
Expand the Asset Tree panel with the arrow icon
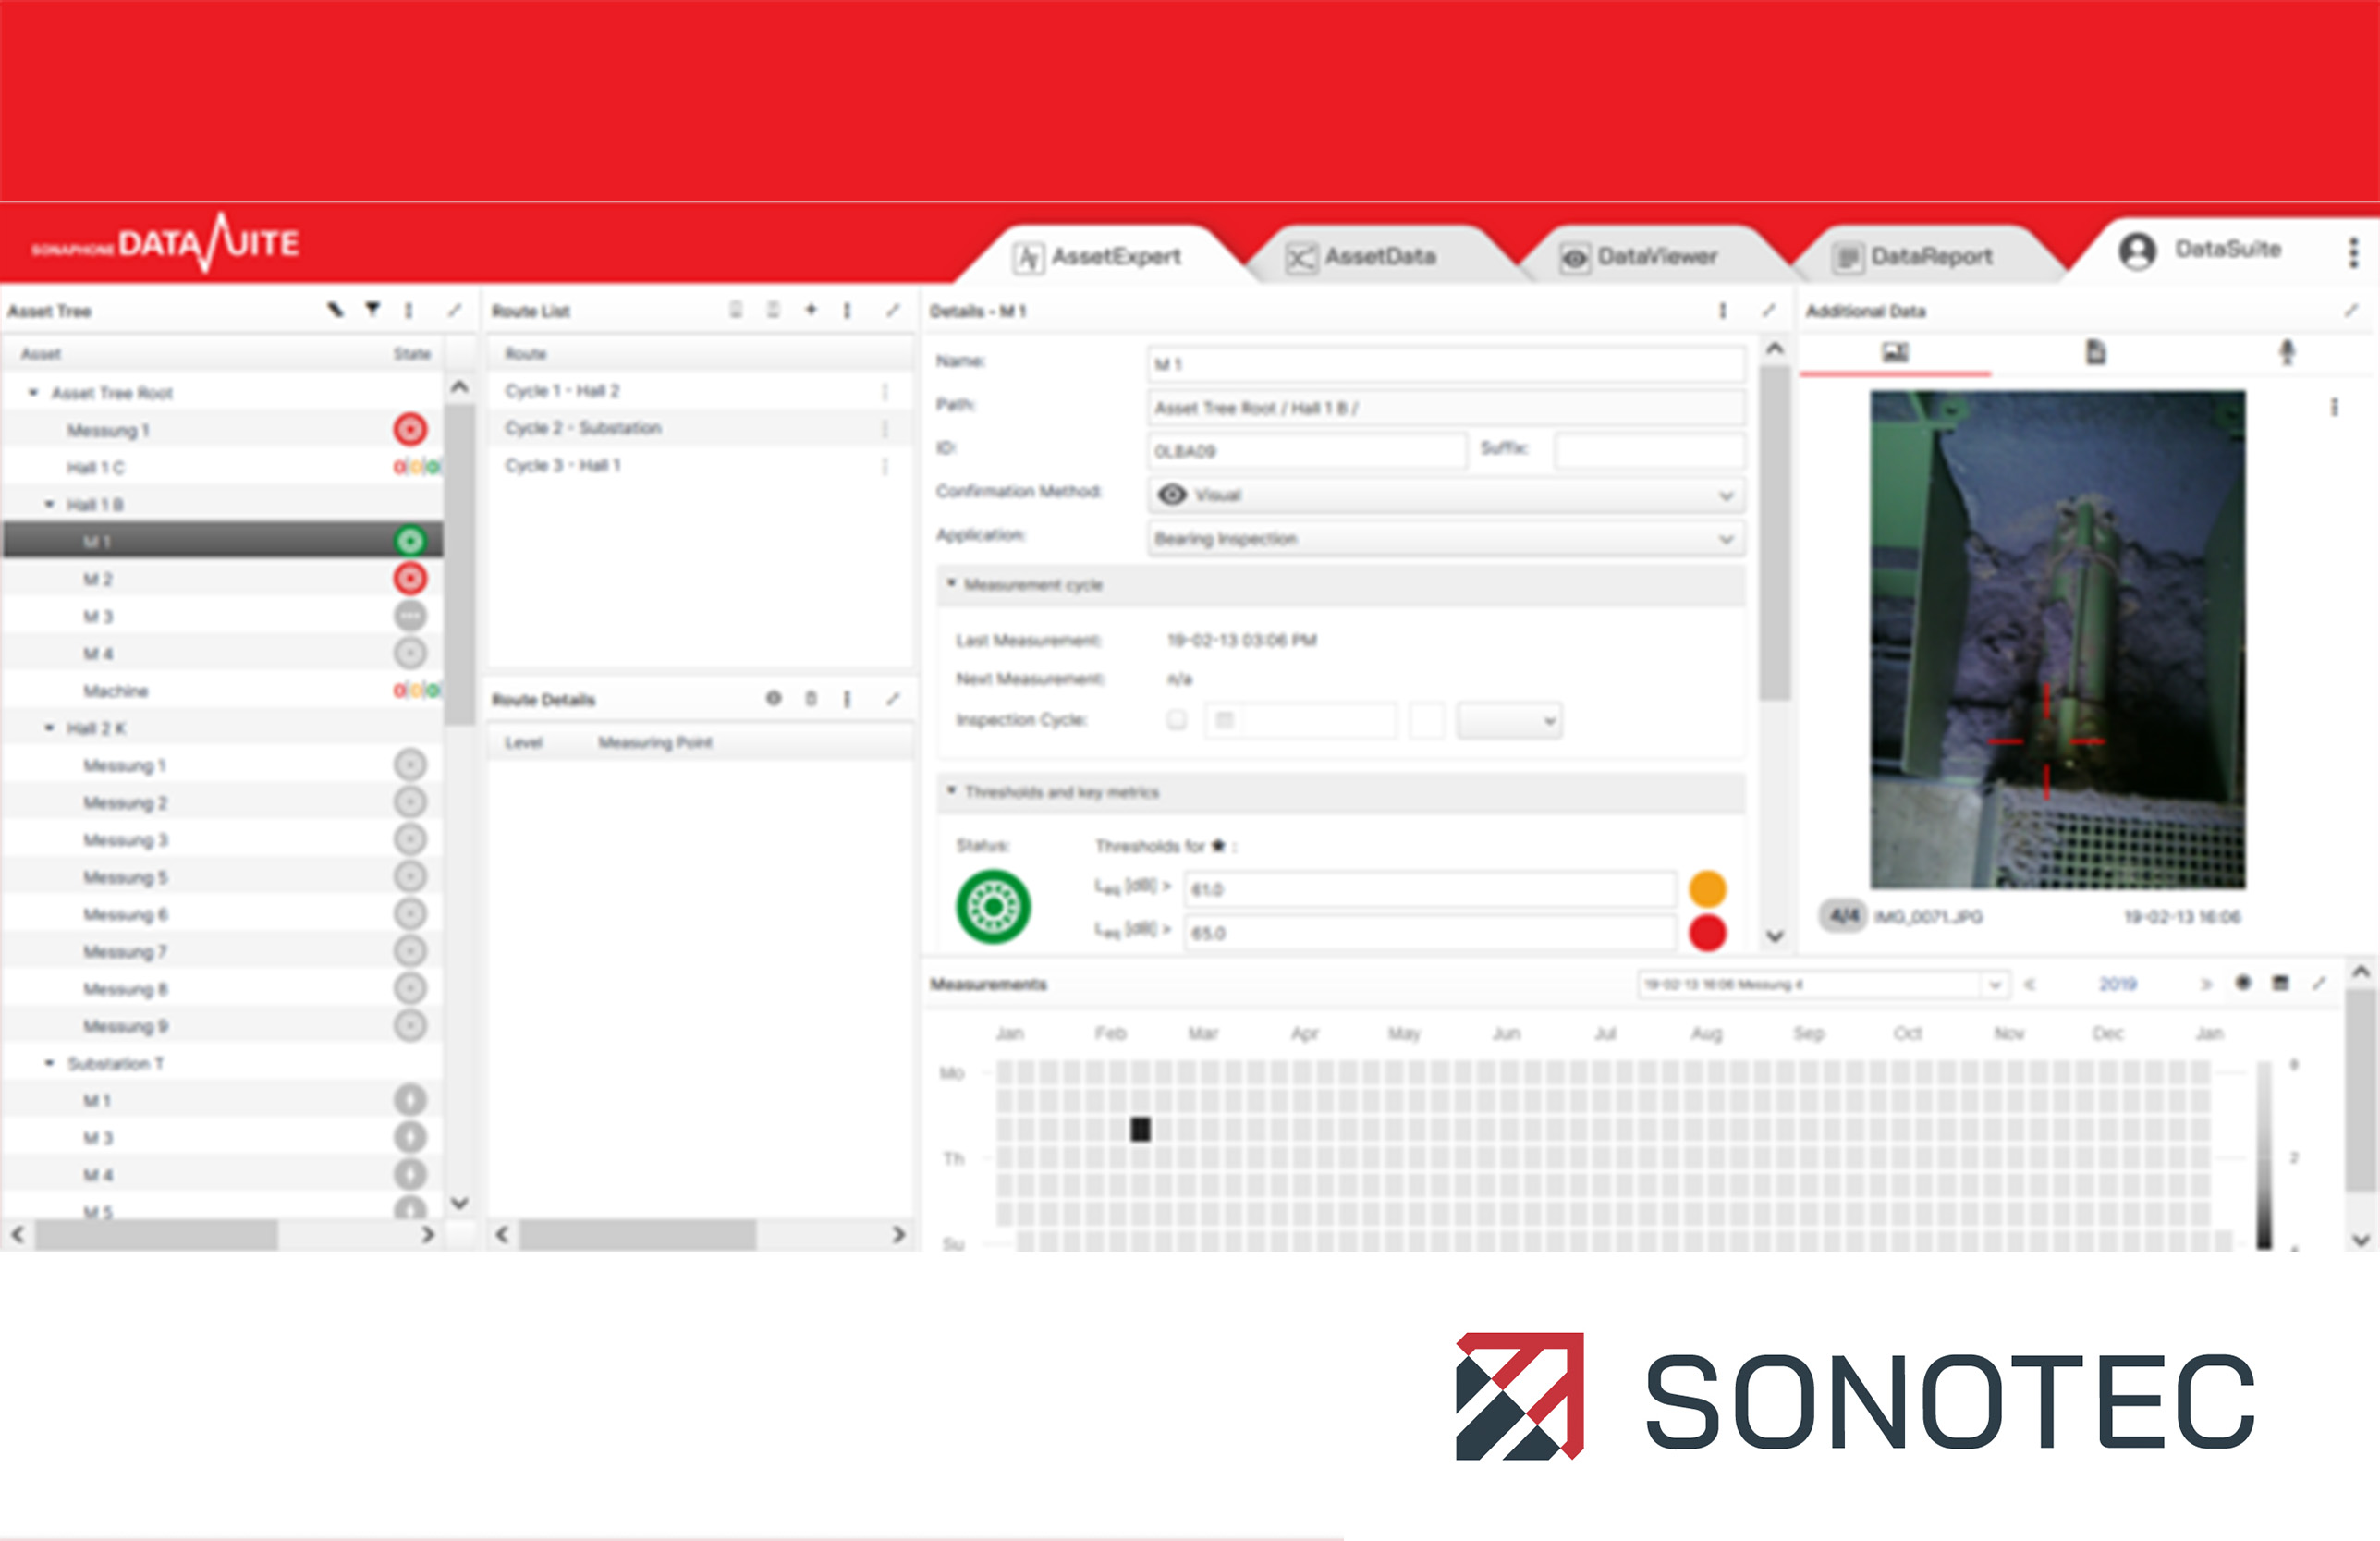[454, 310]
